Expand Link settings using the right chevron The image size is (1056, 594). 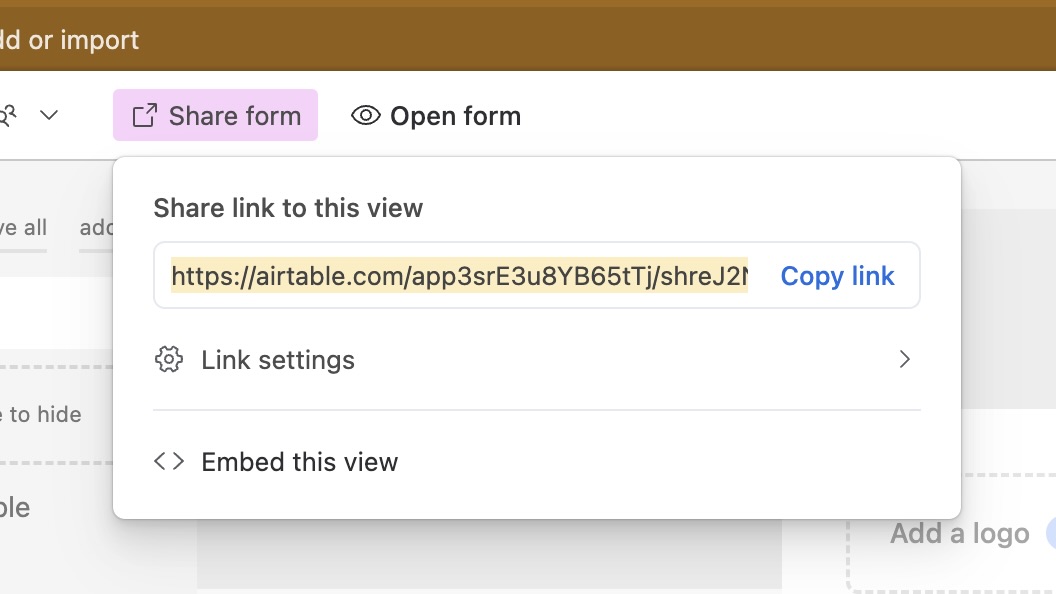tap(904, 360)
